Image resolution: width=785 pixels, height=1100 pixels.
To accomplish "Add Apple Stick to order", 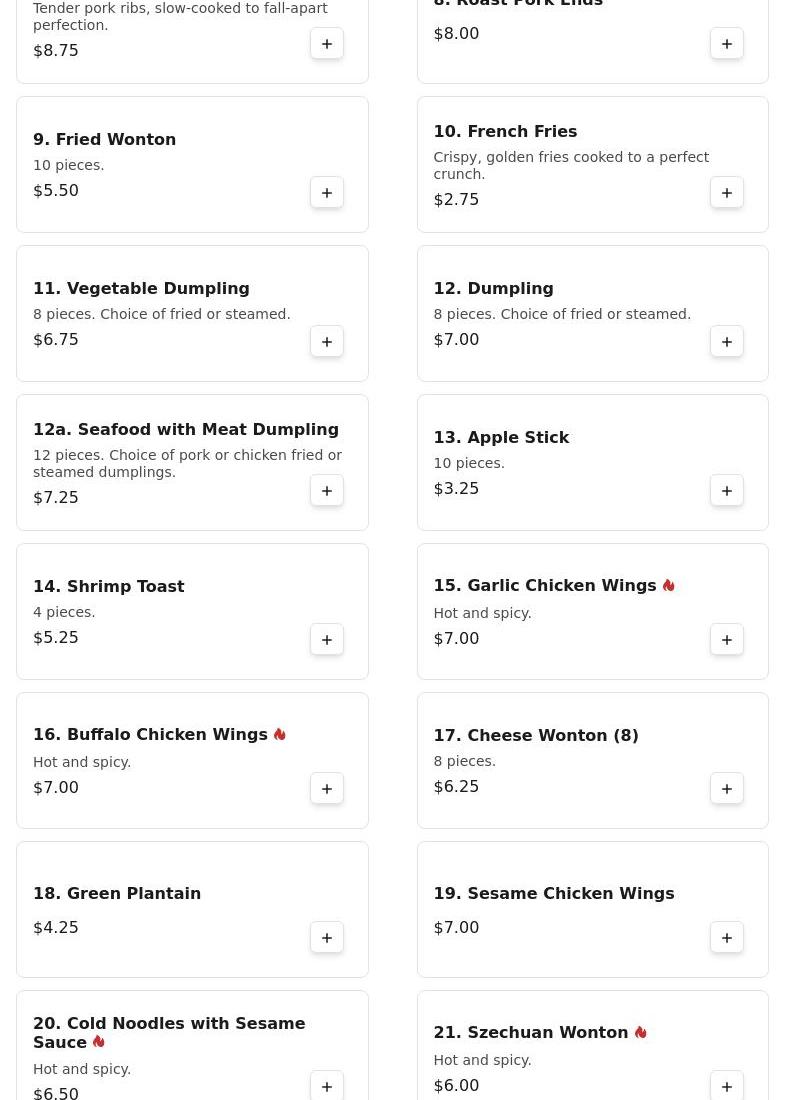I will [727, 491].
